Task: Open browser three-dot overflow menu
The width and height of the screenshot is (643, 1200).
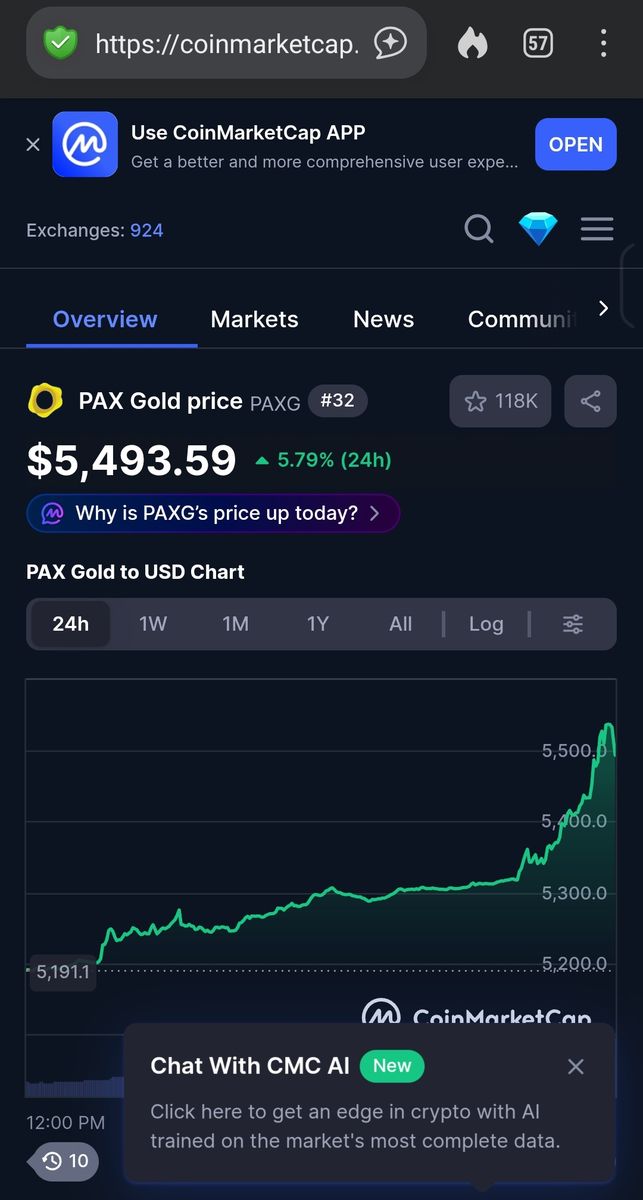Action: (603, 43)
